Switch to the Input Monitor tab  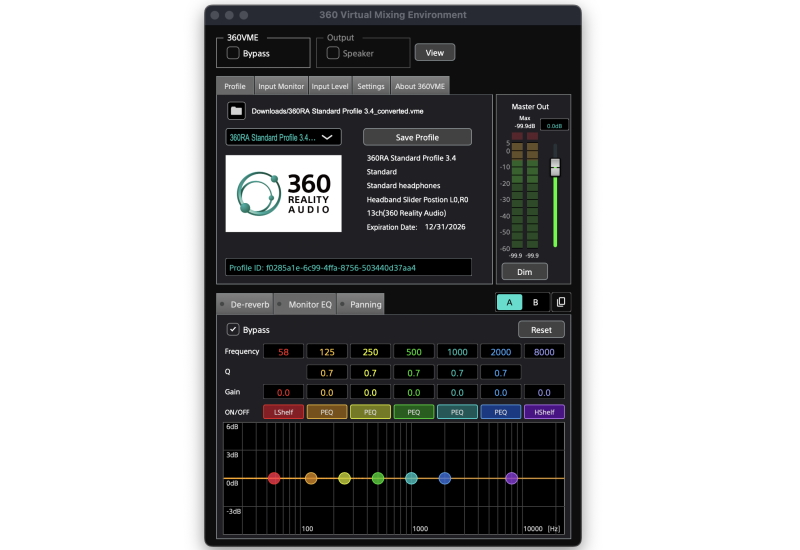pyautogui.click(x=280, y=86)
